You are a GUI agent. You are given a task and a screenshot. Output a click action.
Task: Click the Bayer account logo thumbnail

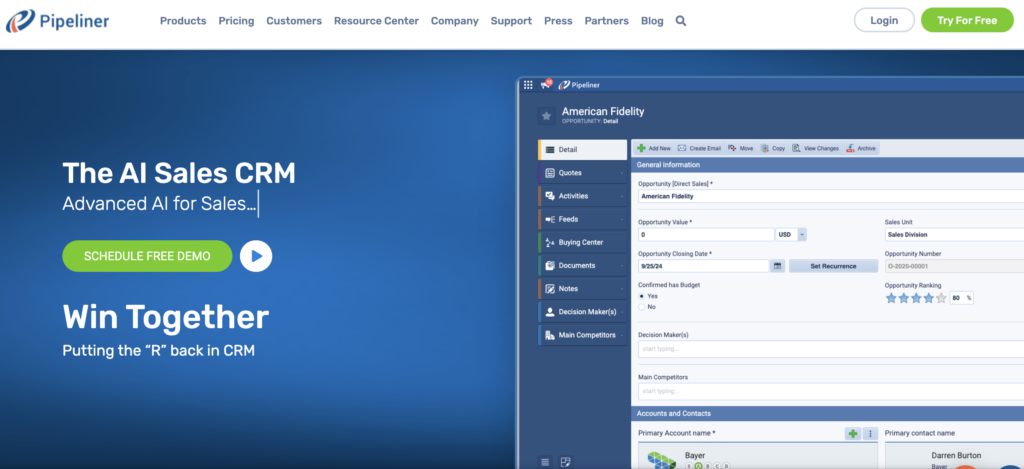(x=661, y=460)
